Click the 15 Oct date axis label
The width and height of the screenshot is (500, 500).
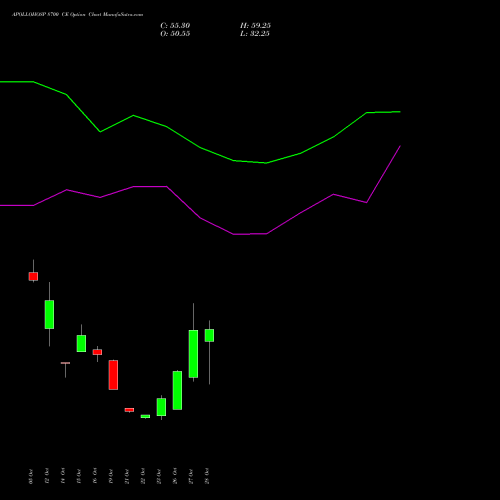point(79,476)
